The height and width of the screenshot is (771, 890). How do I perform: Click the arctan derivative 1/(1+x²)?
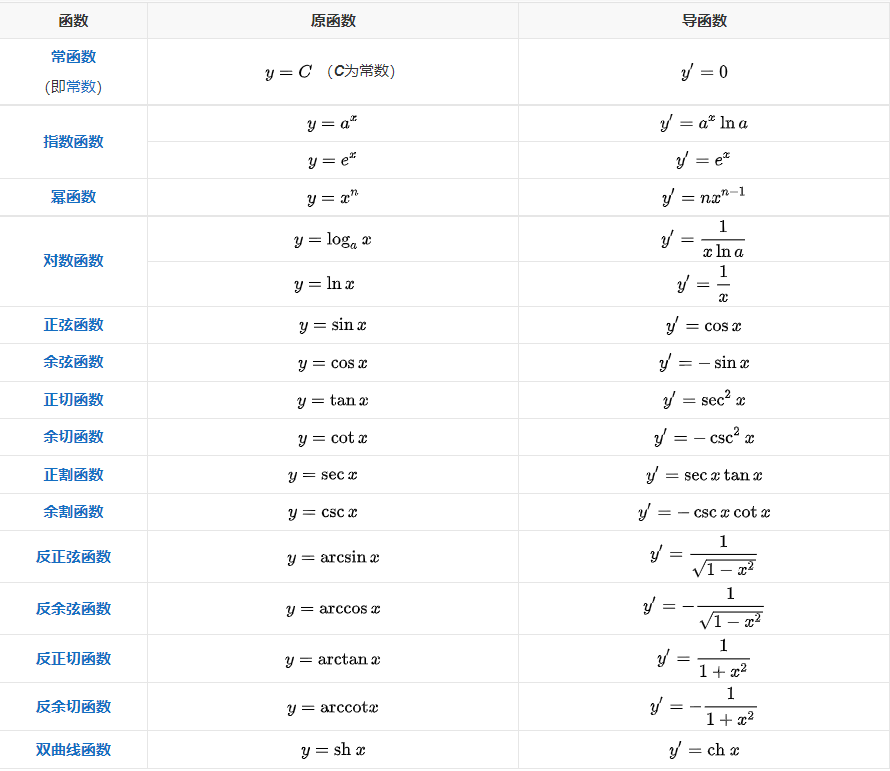pyautogui.click(x=703, y=659)
